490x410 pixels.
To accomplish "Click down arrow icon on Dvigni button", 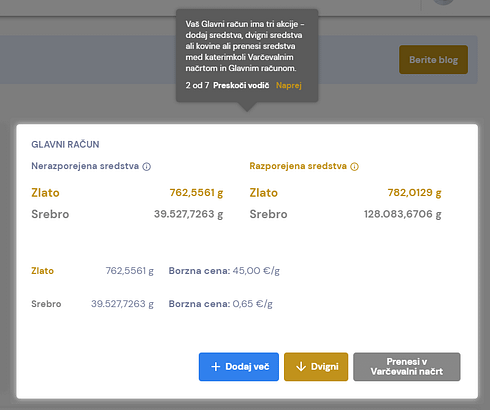I will click(x=301, y=367).
